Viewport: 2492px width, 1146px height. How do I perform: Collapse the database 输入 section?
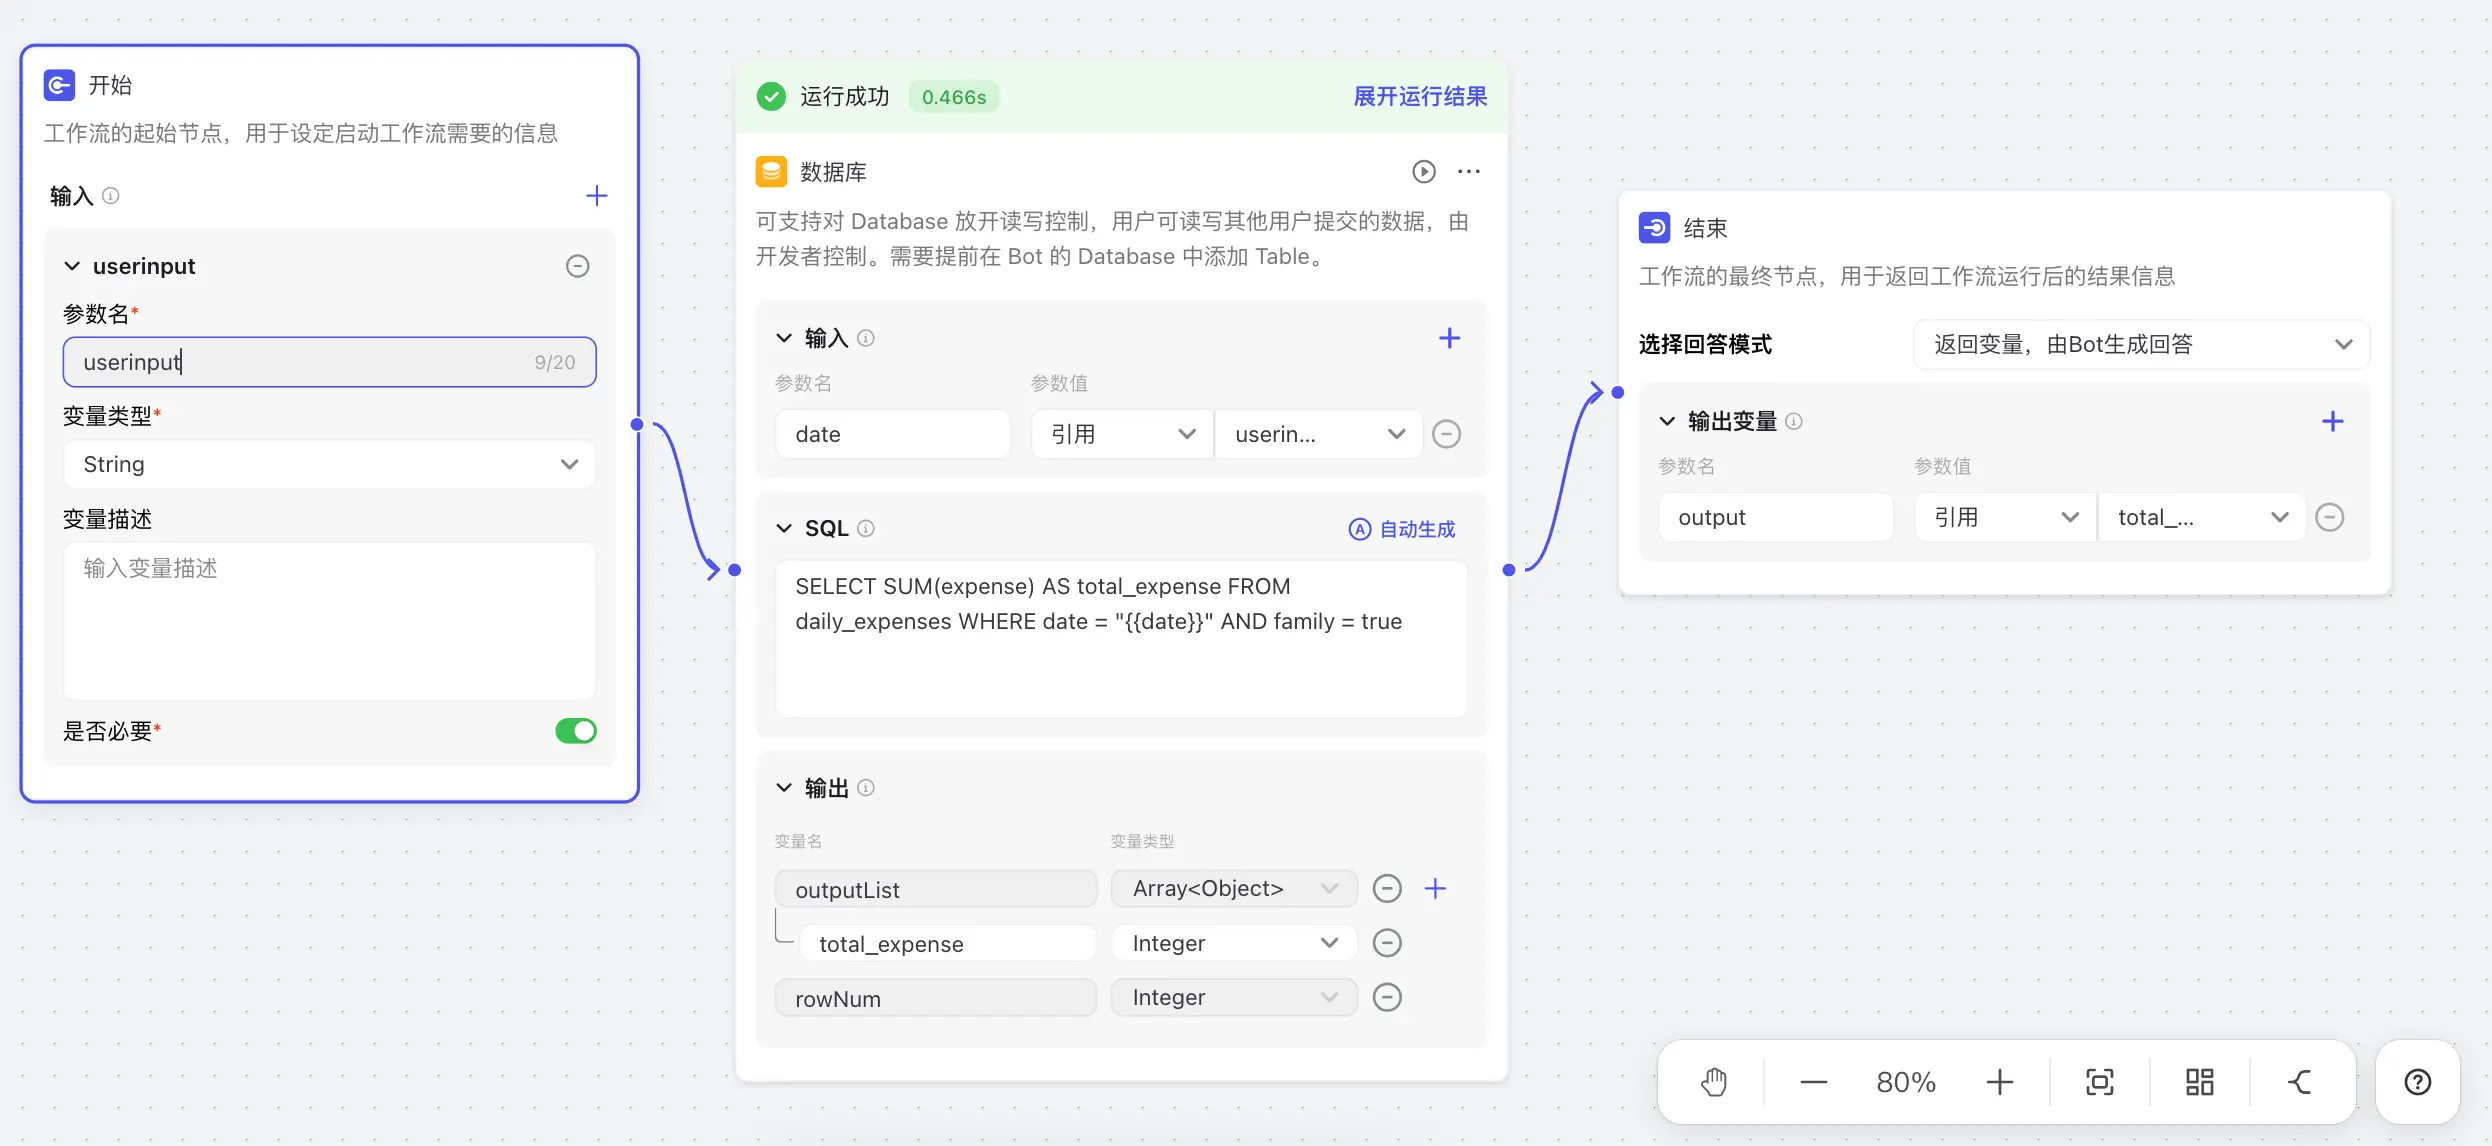click(x=784, y=338)
